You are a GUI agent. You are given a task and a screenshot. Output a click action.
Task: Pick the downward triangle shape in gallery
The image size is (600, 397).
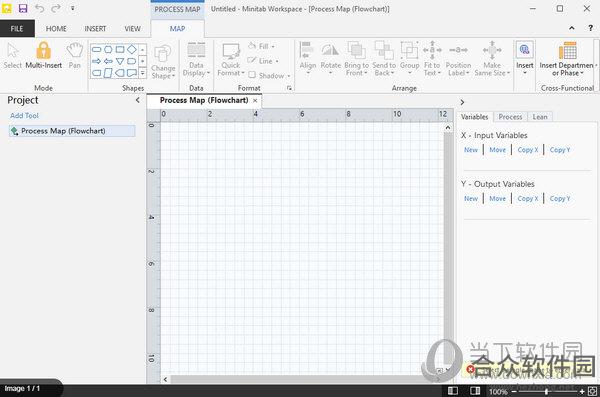[x=120, y=61]
